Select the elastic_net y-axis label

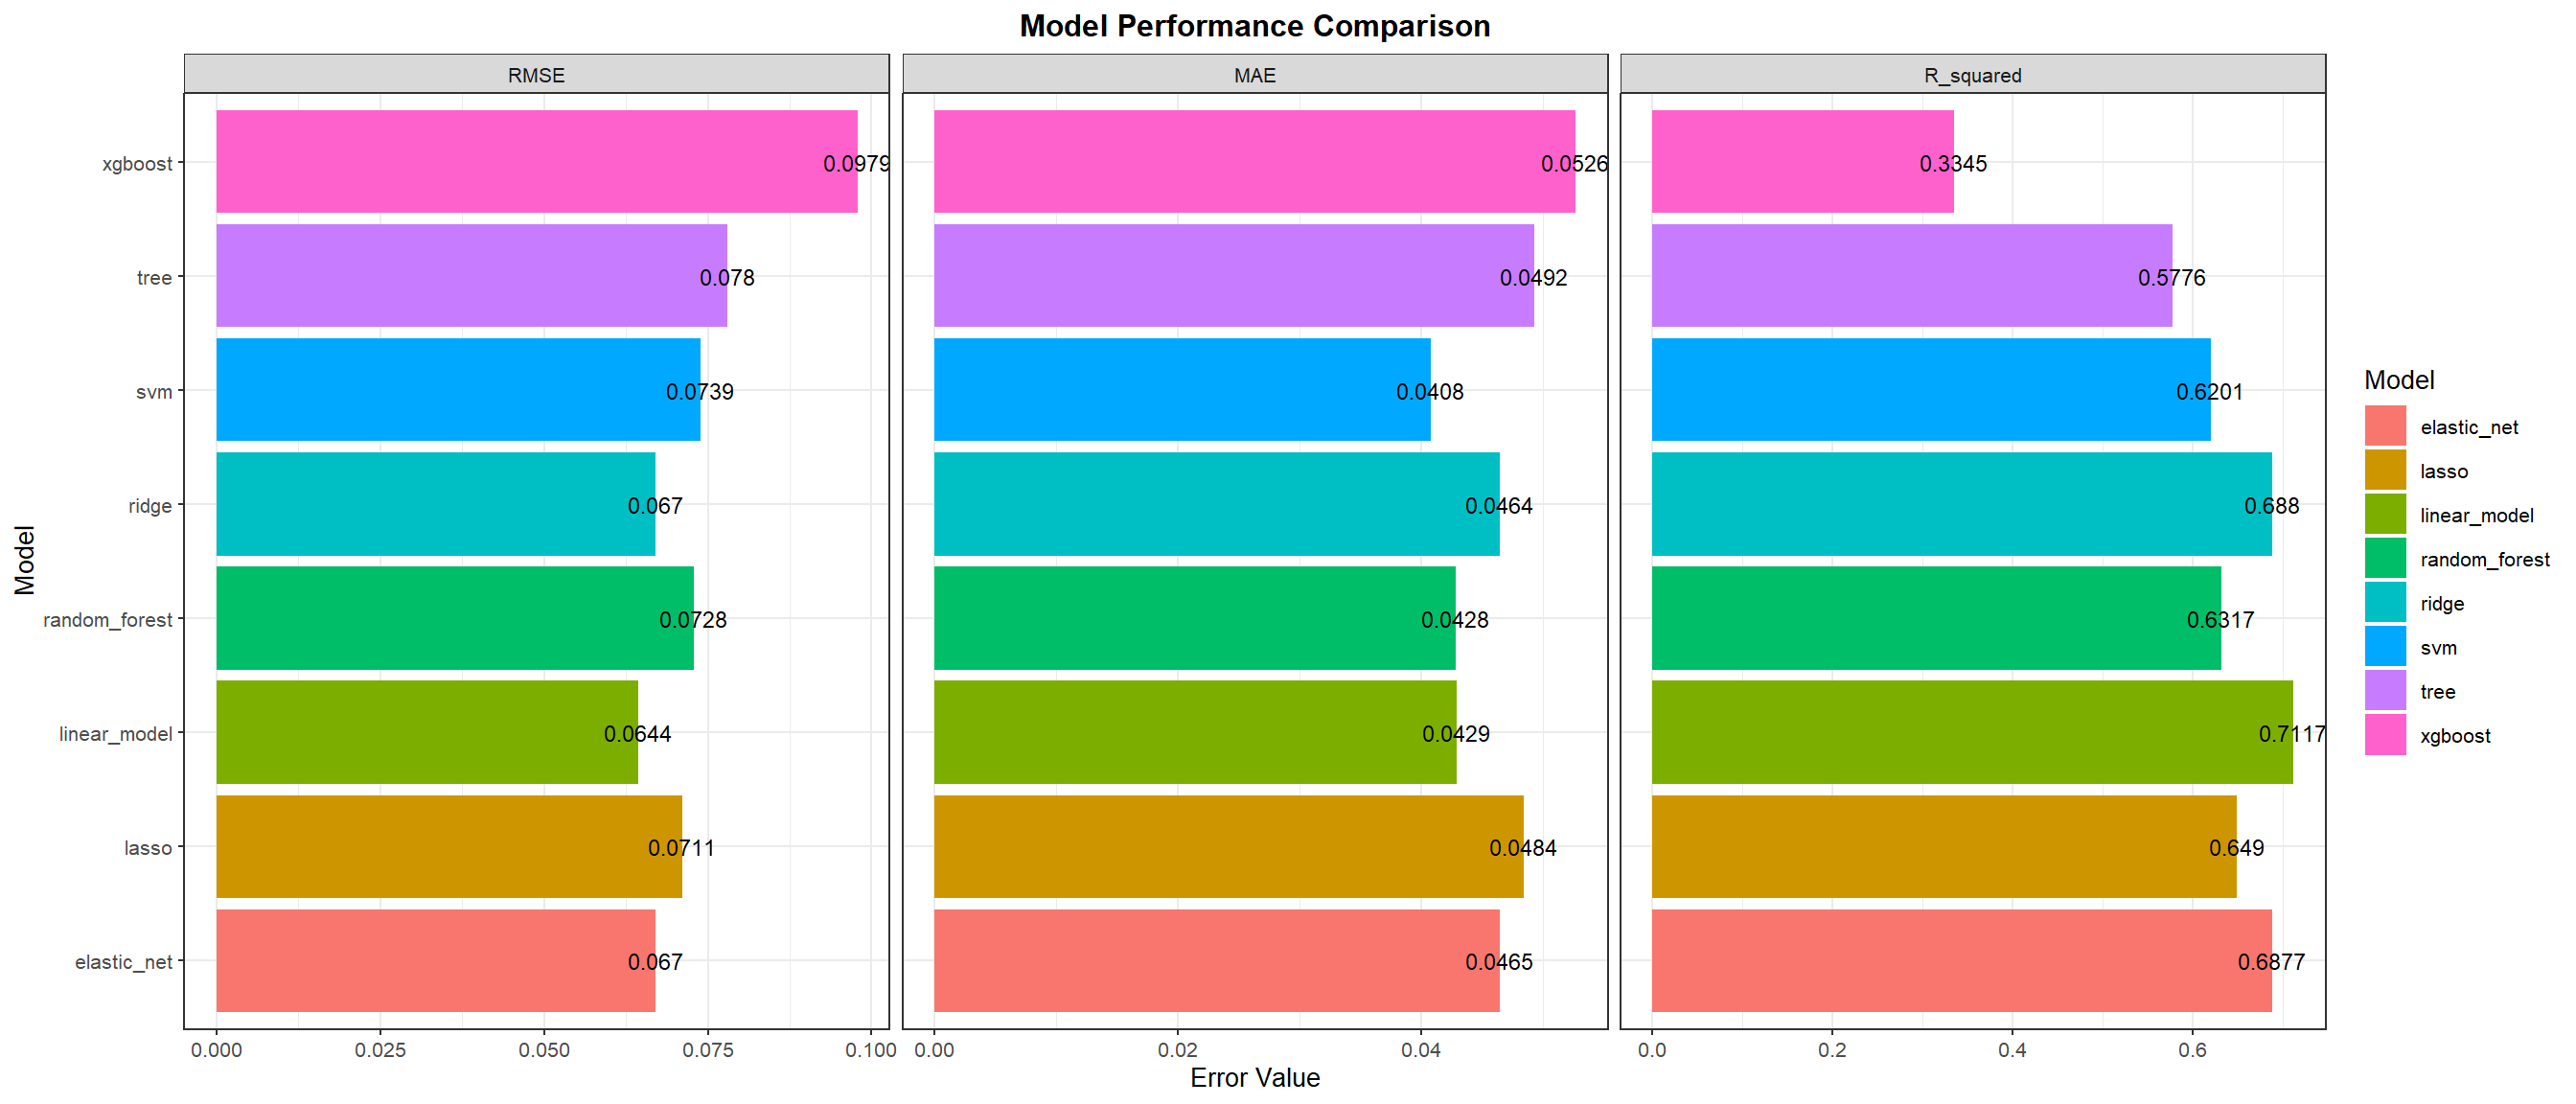pos(123,962)
